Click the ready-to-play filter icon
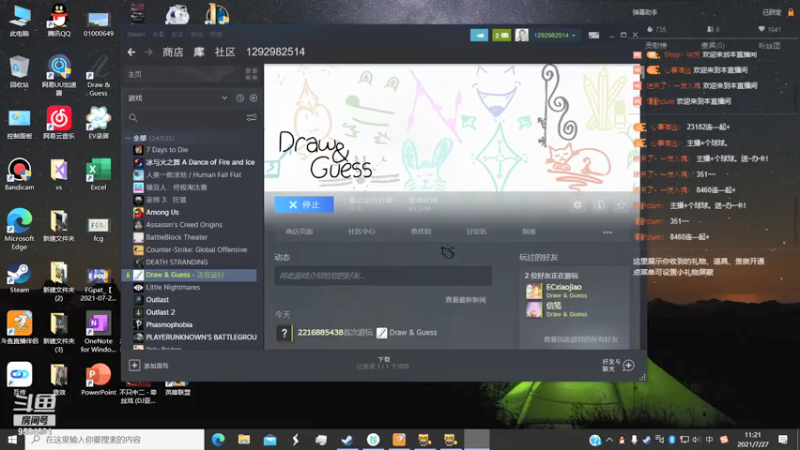800x450 pixels. [x=254, y=98]
